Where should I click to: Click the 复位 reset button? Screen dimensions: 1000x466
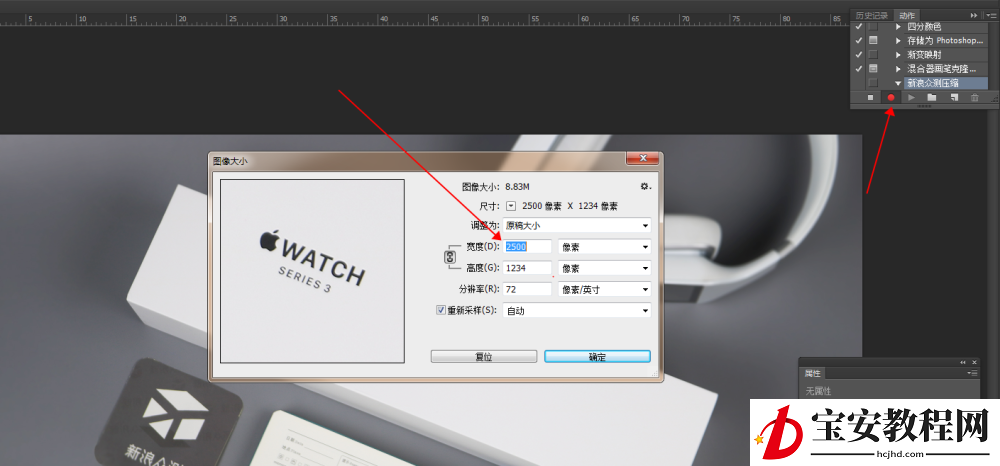click(x=483, y=356)
